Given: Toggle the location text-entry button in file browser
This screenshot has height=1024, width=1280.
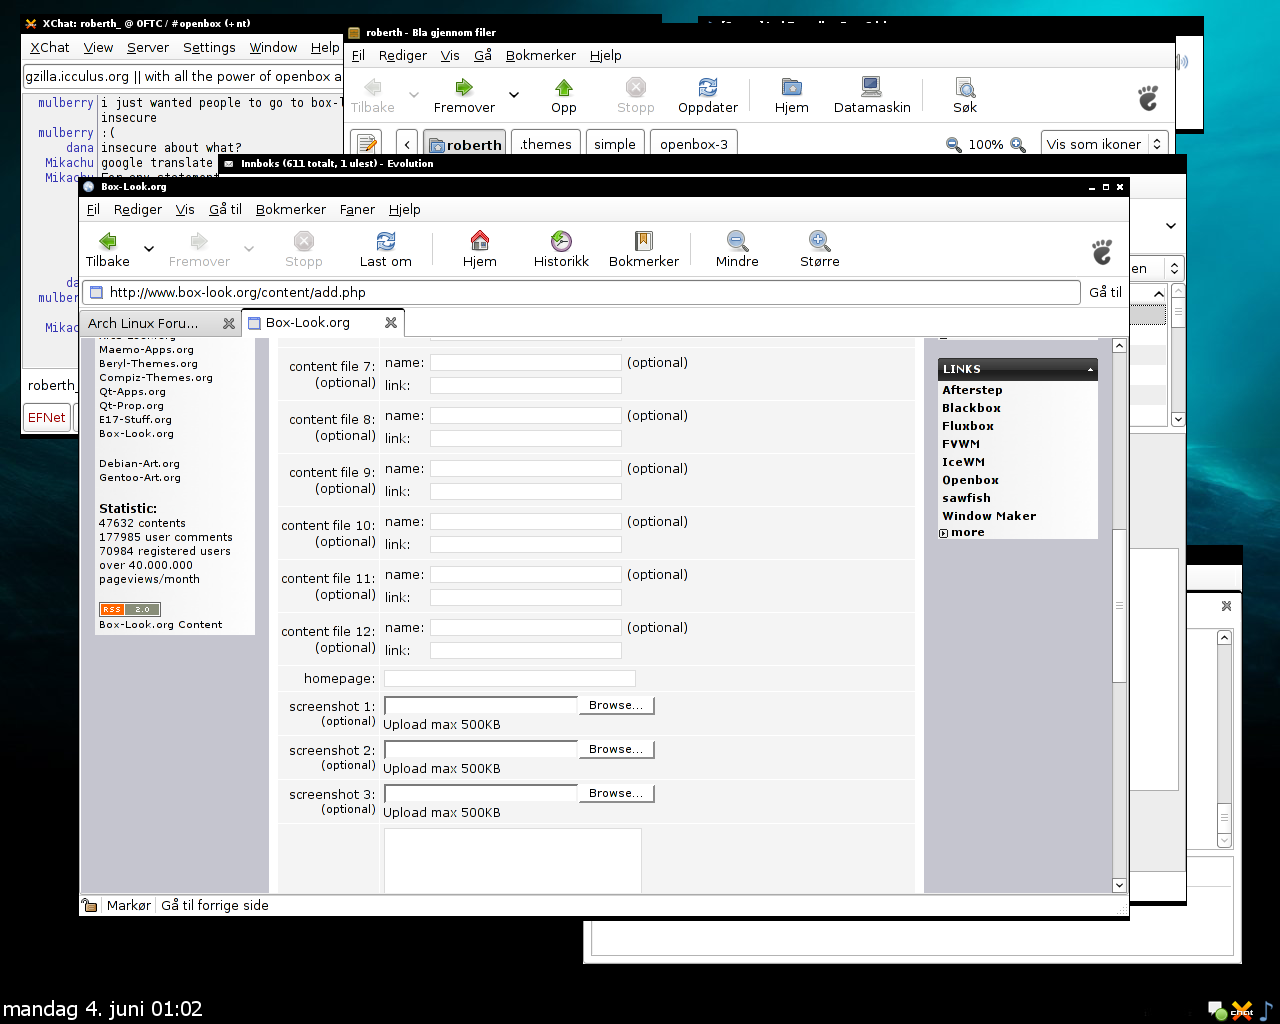Looking at the screenshot, I should pos(366,144).
